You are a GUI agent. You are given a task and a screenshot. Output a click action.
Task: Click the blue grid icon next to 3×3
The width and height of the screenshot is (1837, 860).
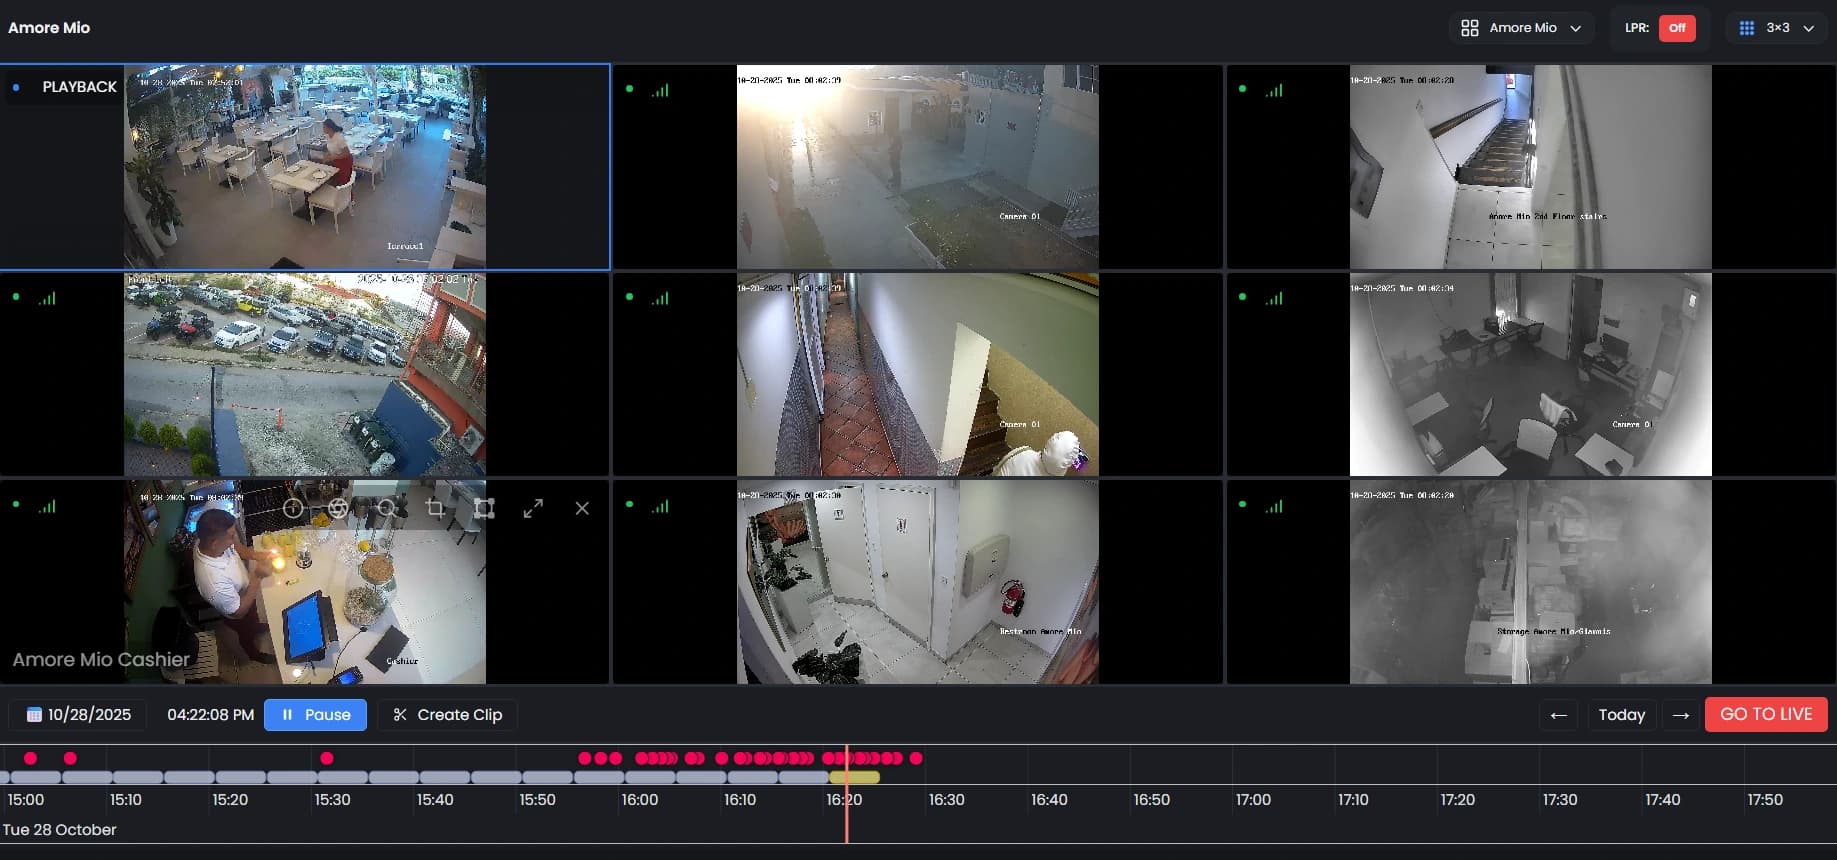[1747, 28]
